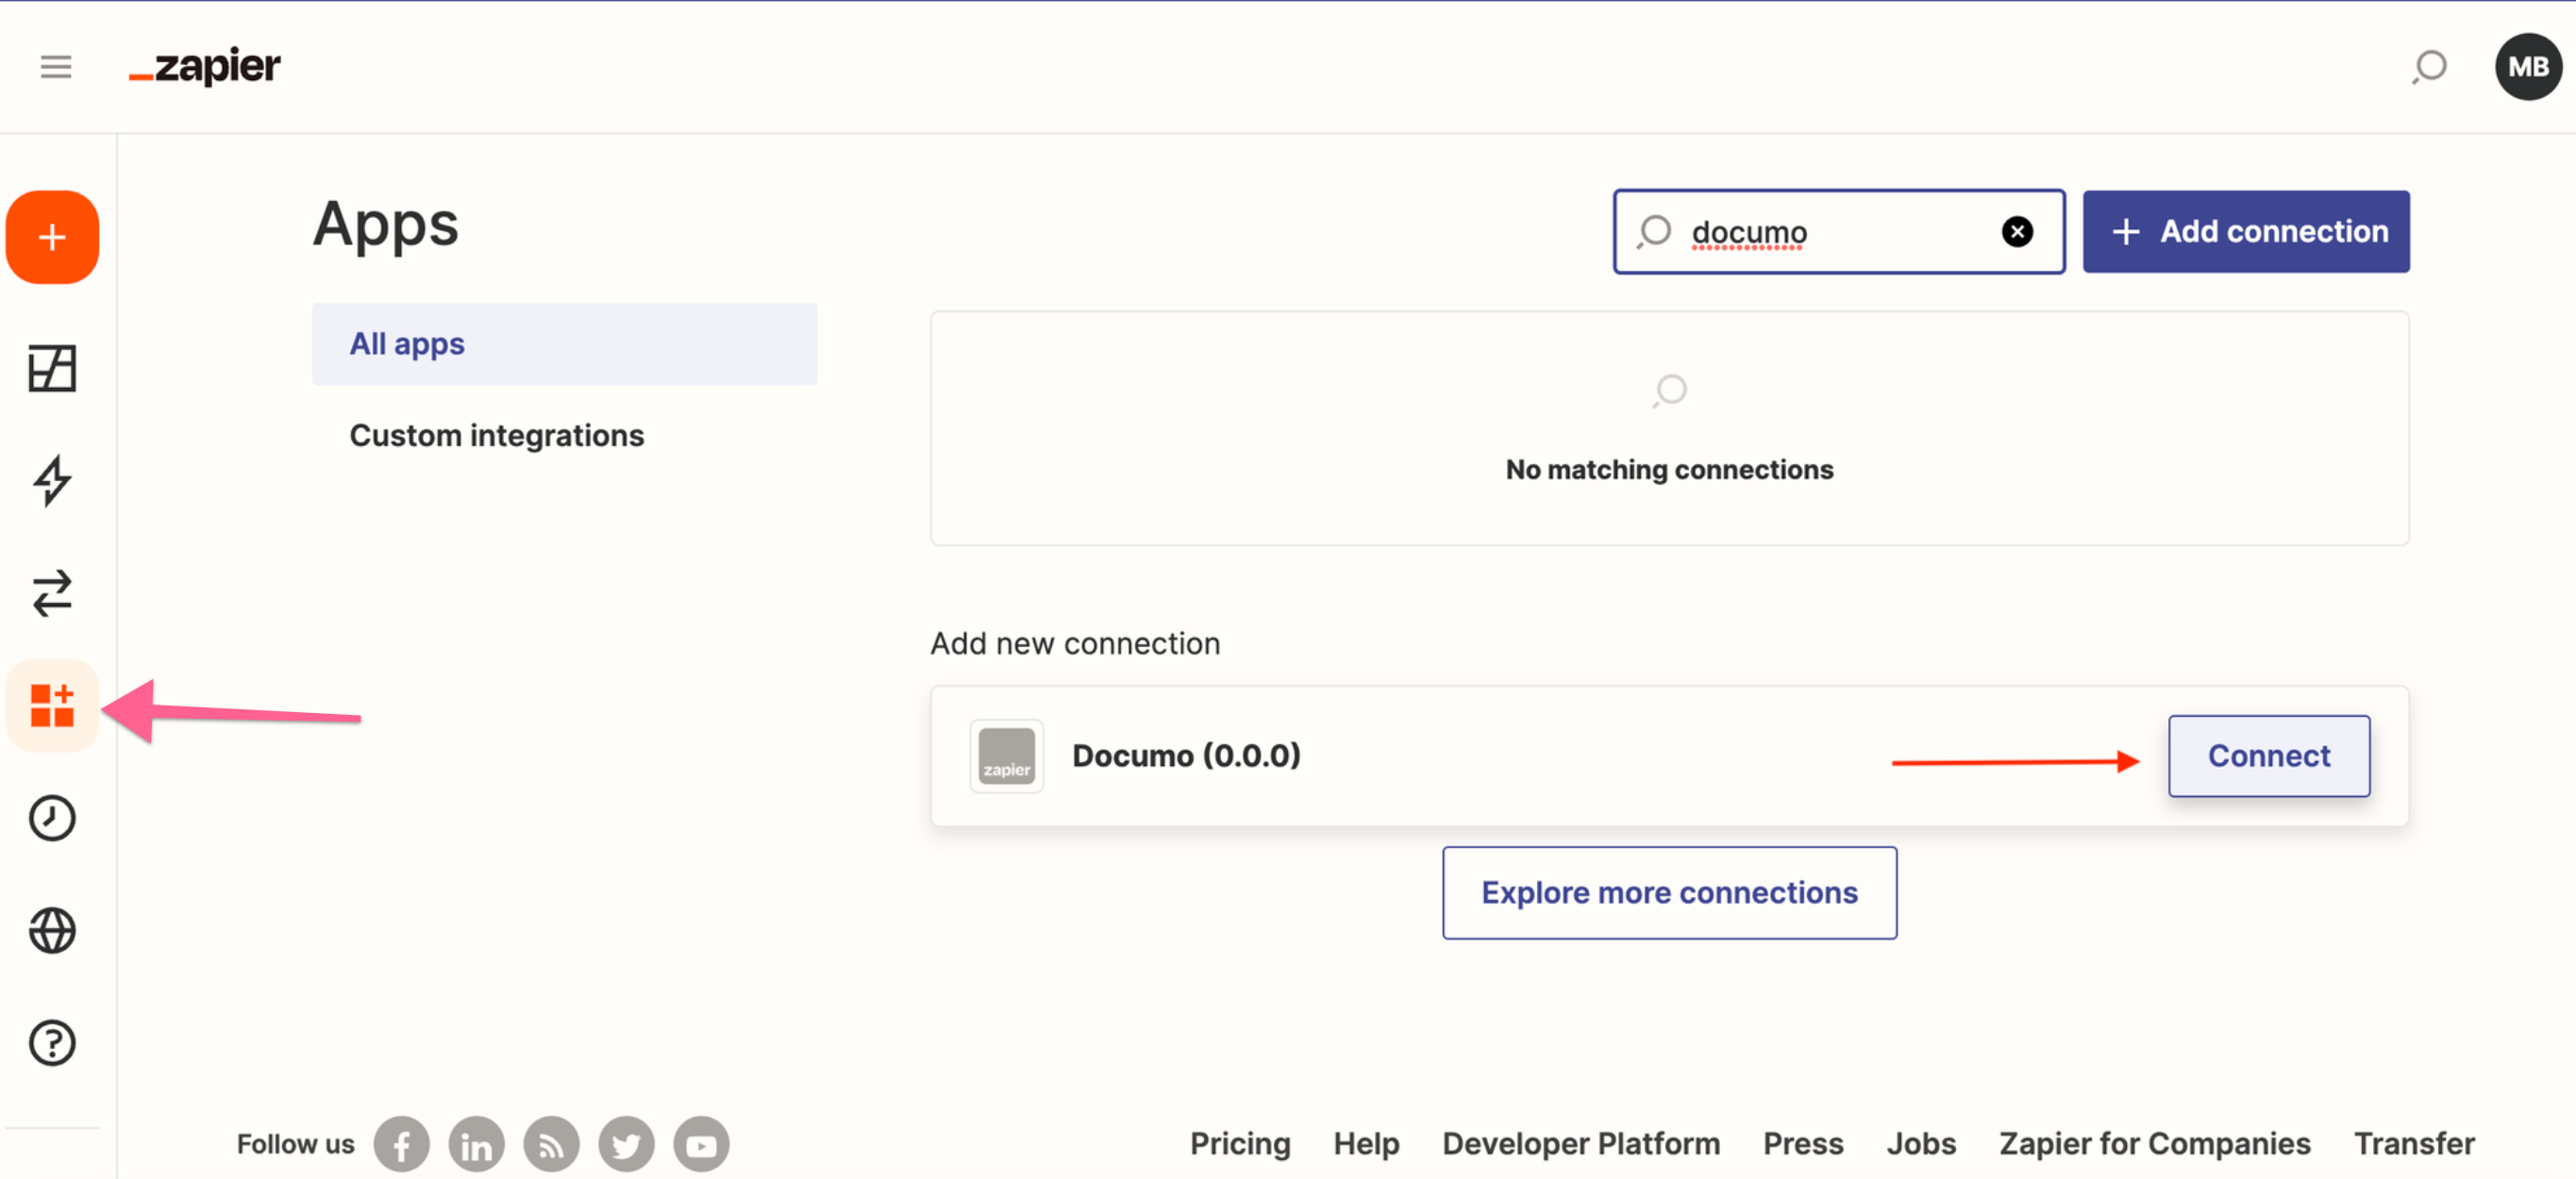Open the Apps grid icon in sidebar
This screenshot has height=1179, width=2576.
pos(52,706)
